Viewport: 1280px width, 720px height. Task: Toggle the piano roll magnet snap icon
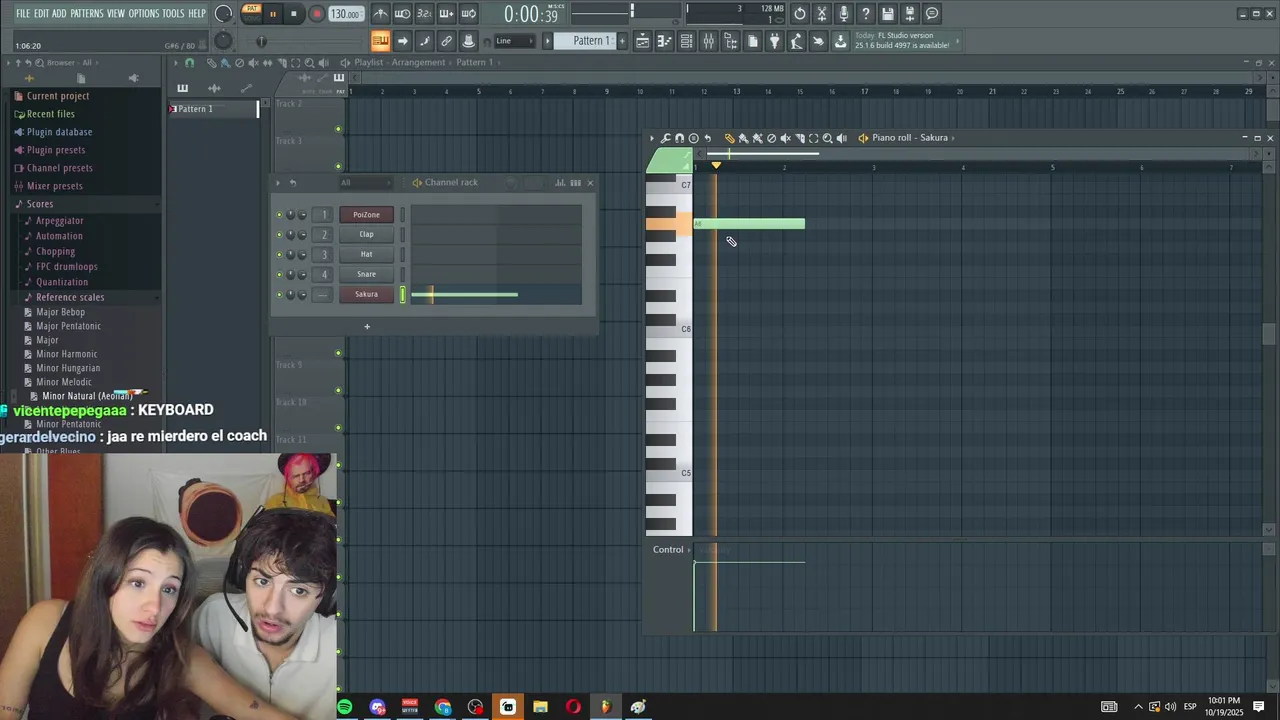point(679,138)
